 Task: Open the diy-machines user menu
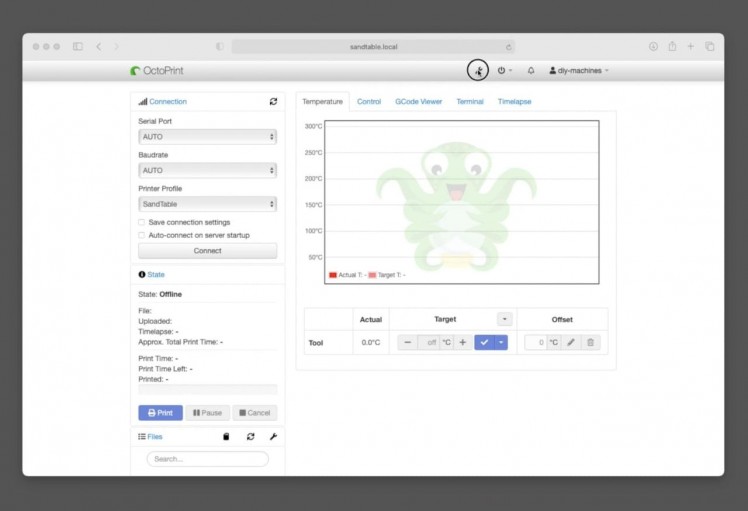point(579,71)
